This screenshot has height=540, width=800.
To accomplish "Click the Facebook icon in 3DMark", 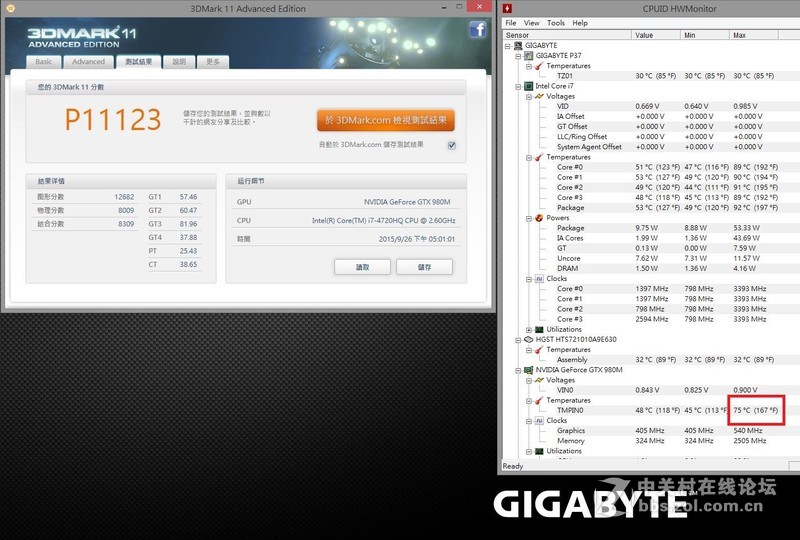I will click(478, 30).
